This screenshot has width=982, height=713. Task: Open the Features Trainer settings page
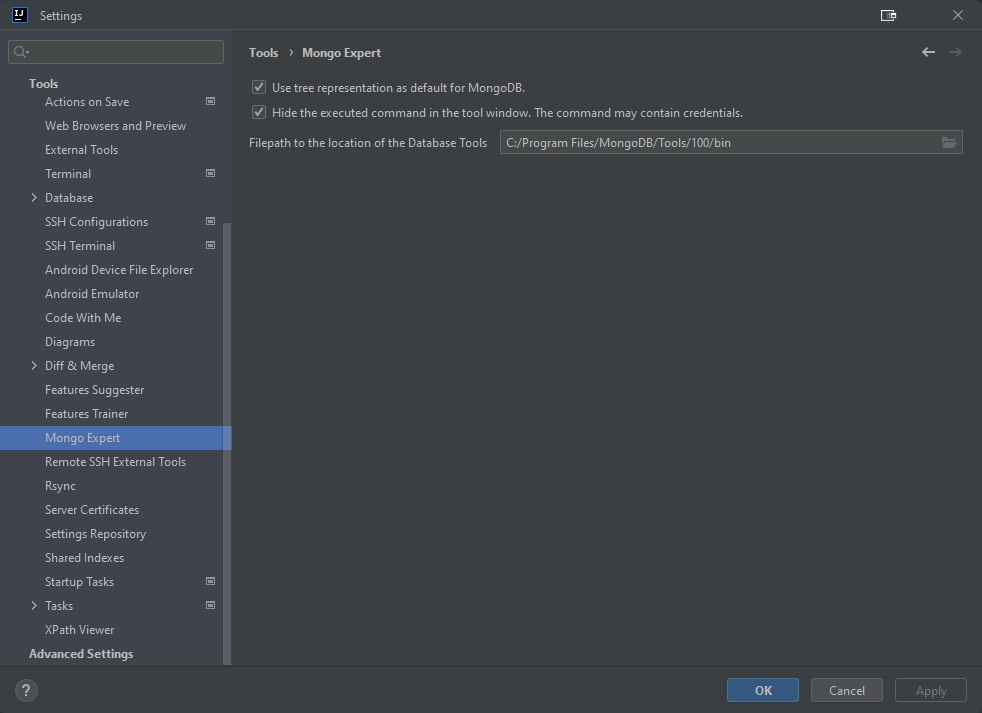(86, 414)
